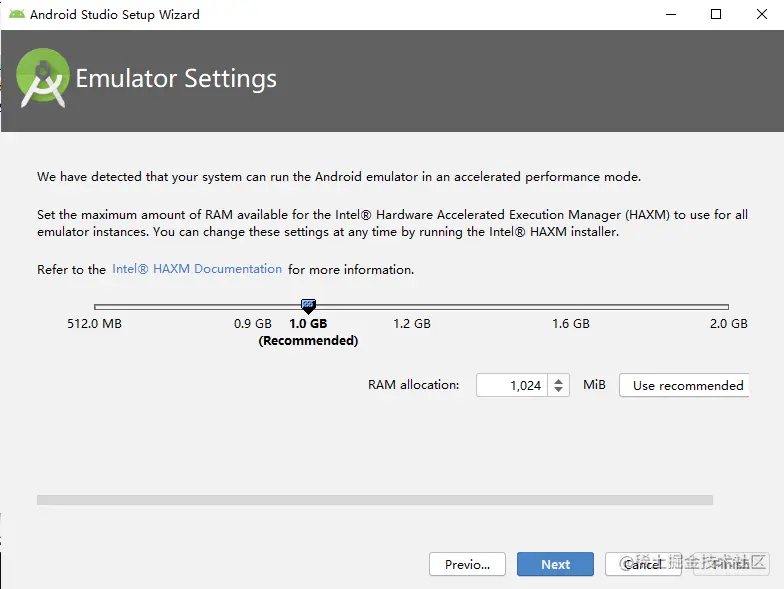
Task: Click the Use recommended button
Action: pyautogui.click(x=684, y=385)
